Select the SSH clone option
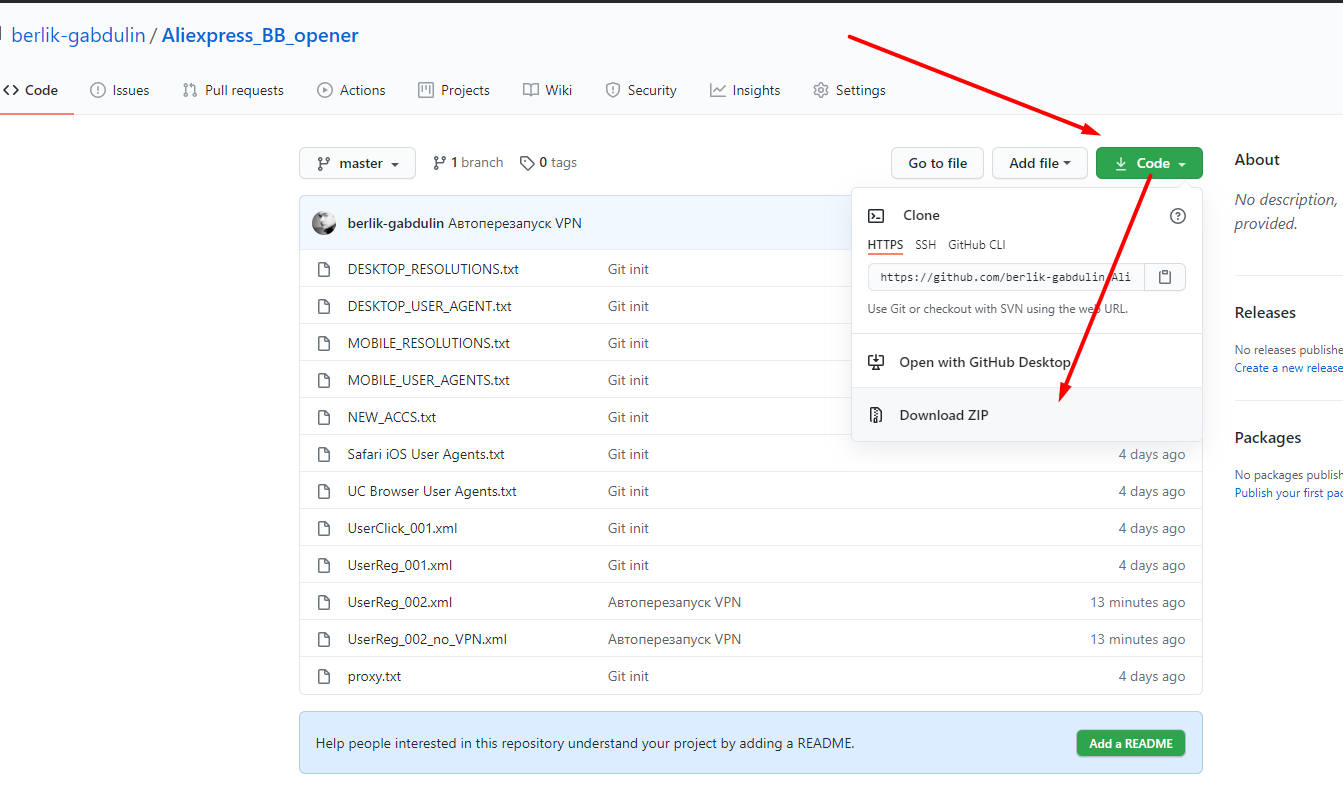The image size is (1343, 810). click(926, 245)
